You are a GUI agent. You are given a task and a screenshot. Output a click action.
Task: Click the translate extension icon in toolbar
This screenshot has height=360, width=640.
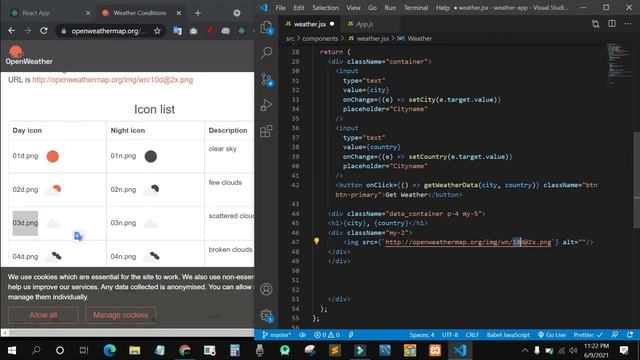click(x=177, y=31)
